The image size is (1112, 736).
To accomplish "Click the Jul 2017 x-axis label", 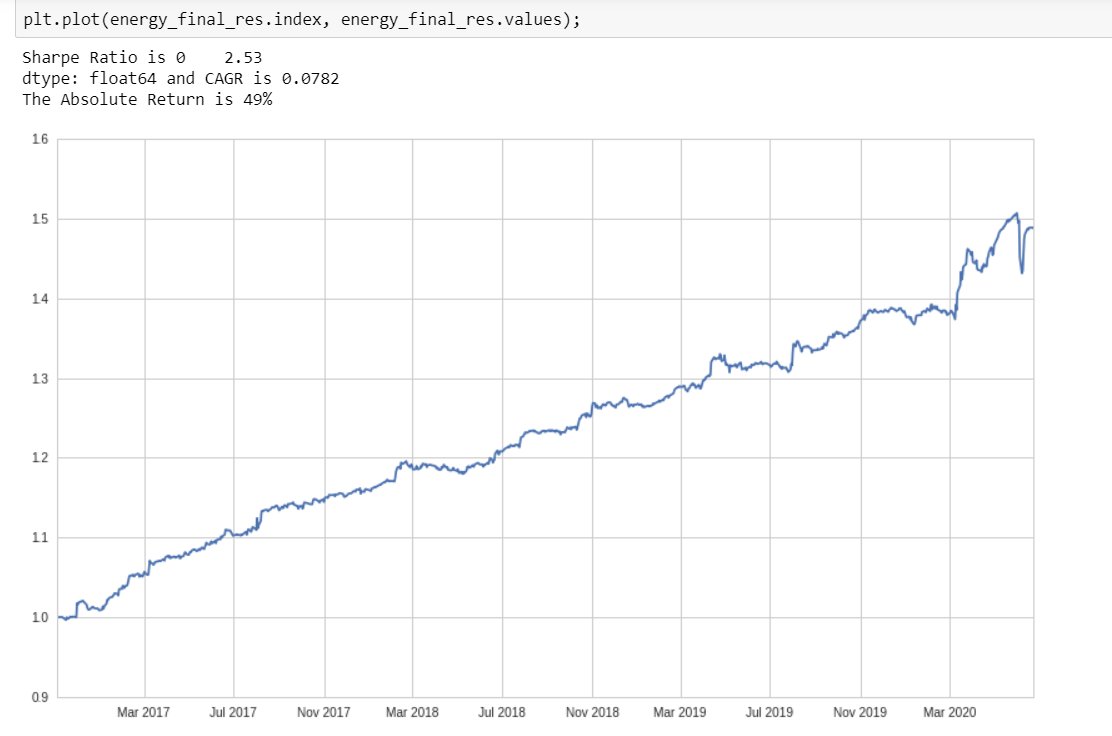I will (231, 712).
